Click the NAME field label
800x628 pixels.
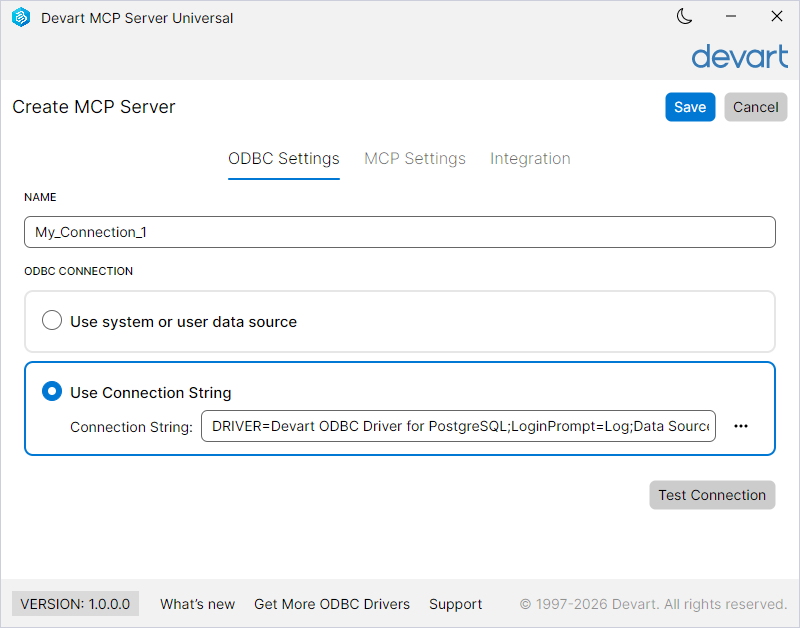(x=40, y=197)
